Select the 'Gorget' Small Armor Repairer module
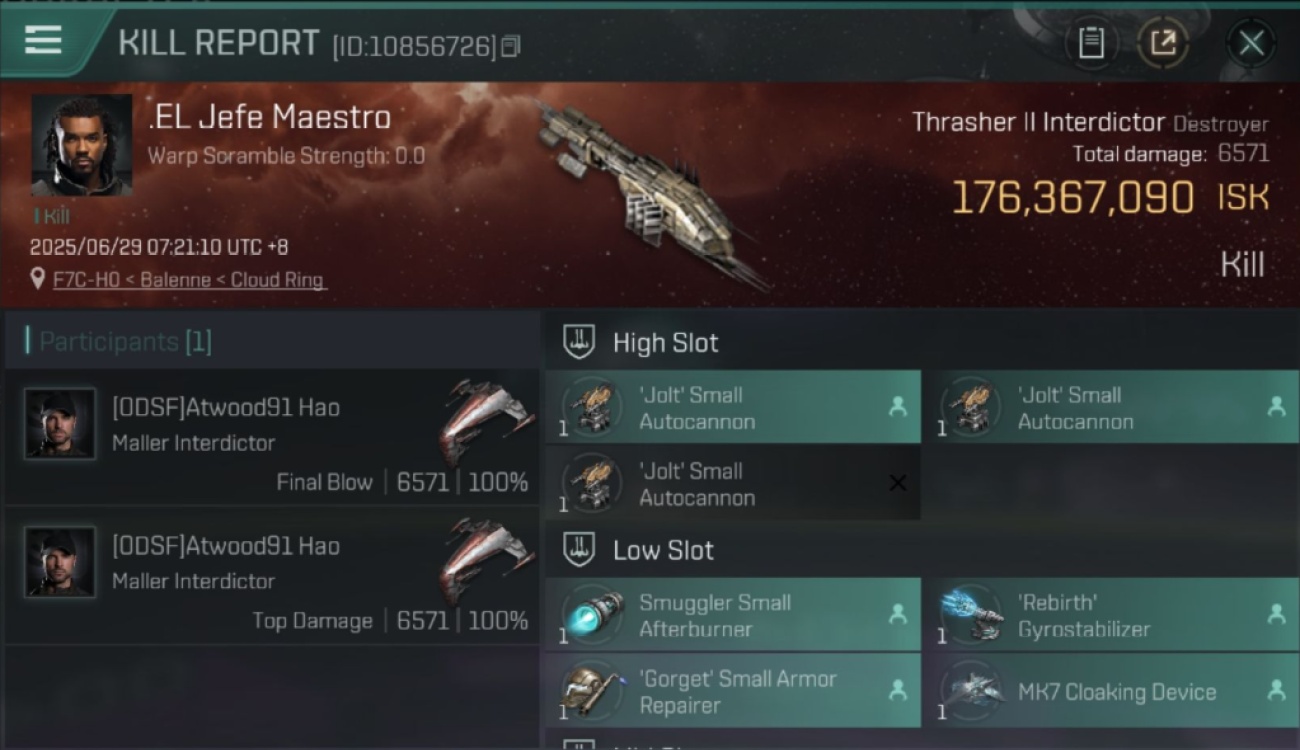The height and width of the screenshot is (750, 1300). 733,691
